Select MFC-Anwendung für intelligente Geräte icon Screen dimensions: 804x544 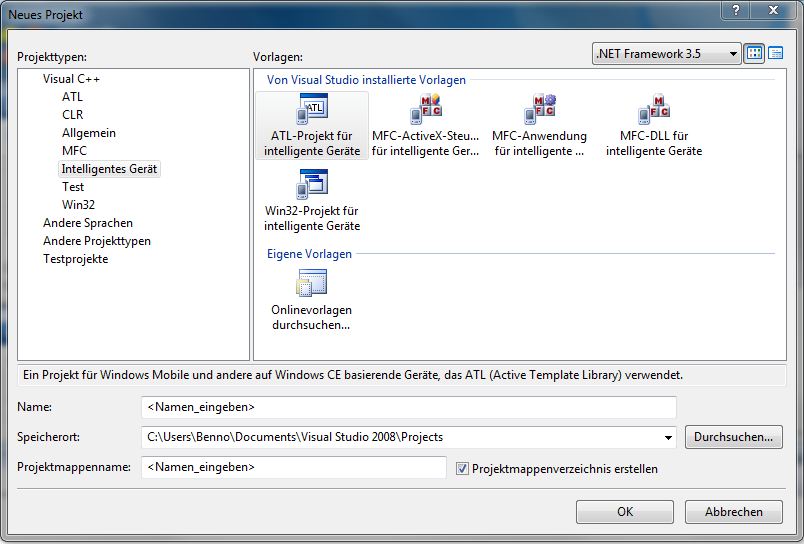pyautogui.click(x=539, y=109)
